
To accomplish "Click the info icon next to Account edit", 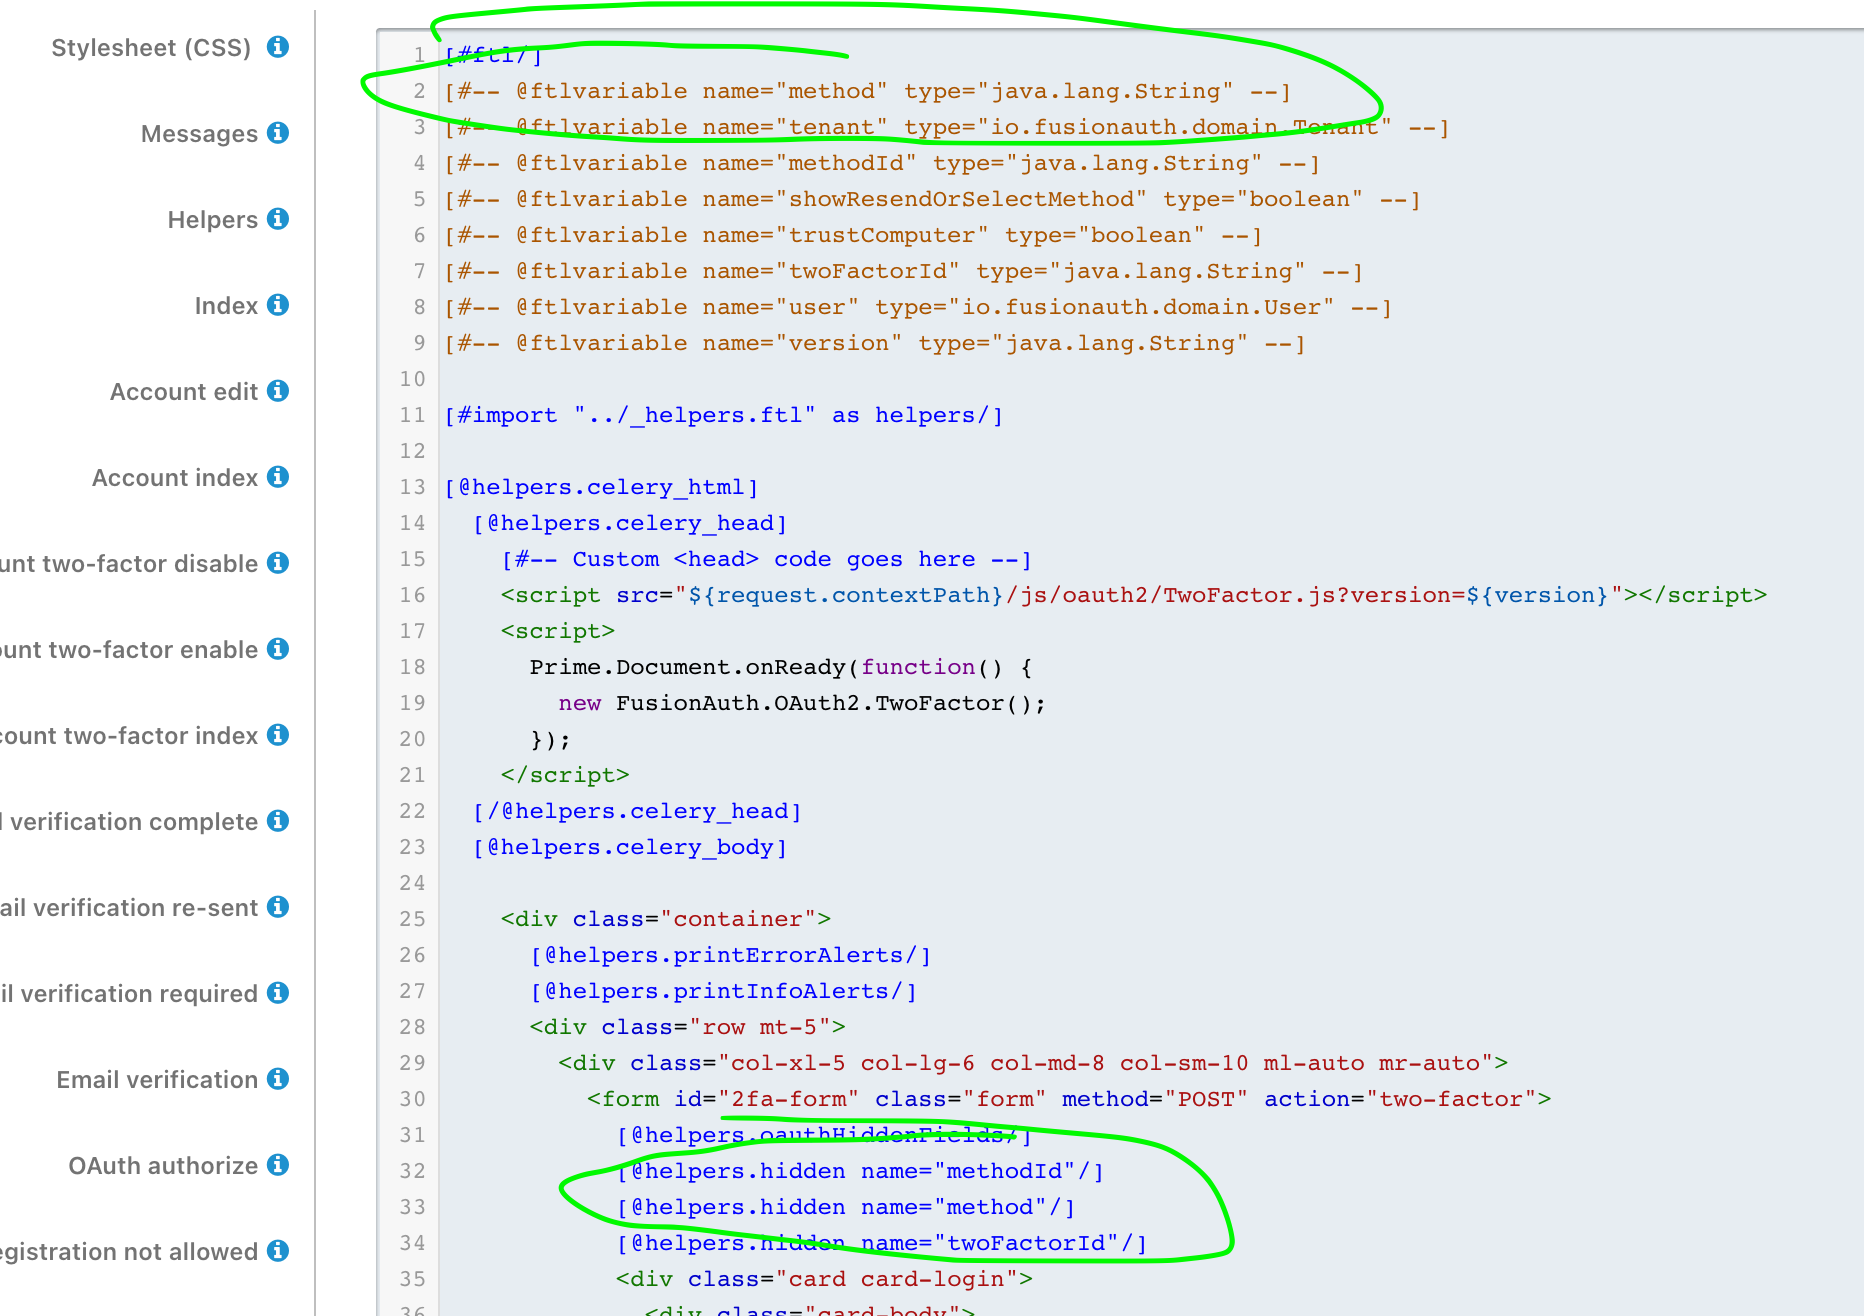I will [276, 391].
